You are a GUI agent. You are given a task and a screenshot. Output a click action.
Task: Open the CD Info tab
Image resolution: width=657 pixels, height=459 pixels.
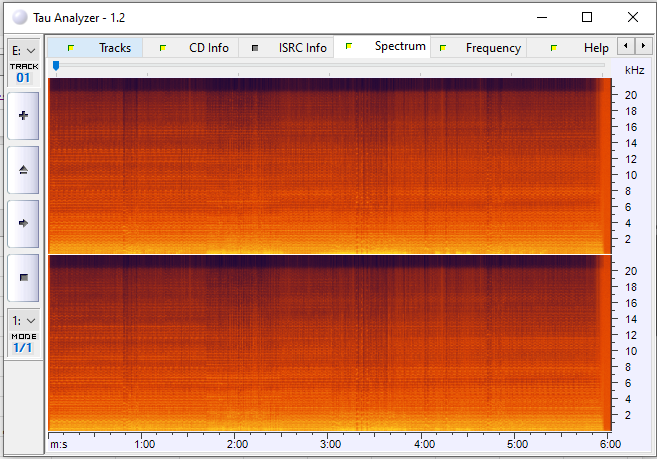(208, 48)
